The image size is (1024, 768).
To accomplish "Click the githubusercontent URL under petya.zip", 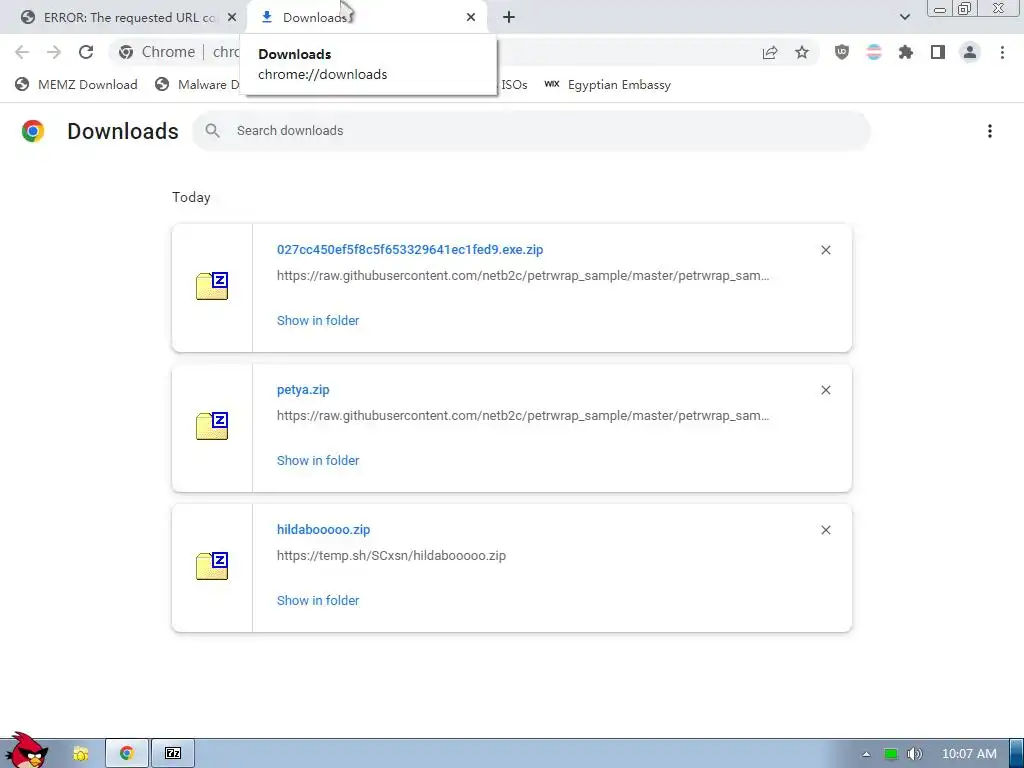I will [523, 415].
